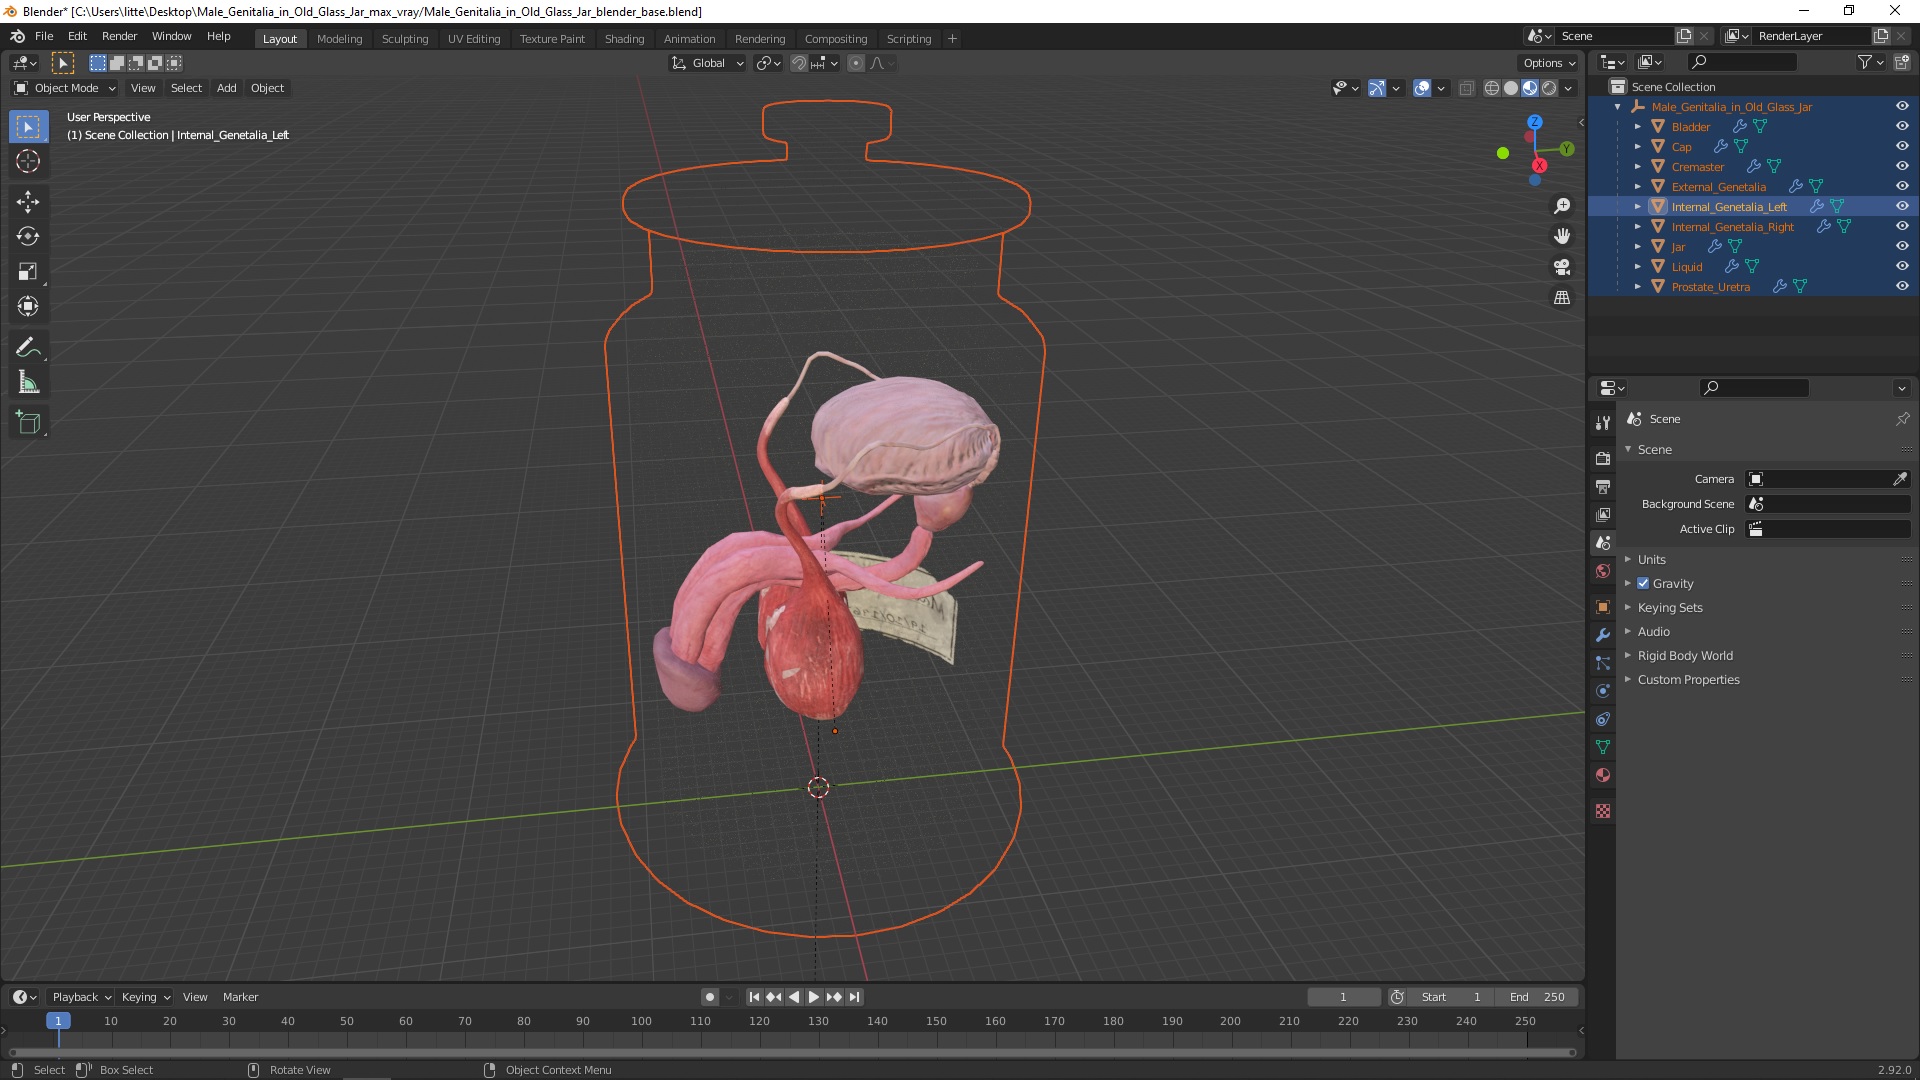Image resolution: width=1920 pixels, height=1080 pixels.
Task: Activate the Move tool
Action: pyautogui.click(x=28, y=202)
